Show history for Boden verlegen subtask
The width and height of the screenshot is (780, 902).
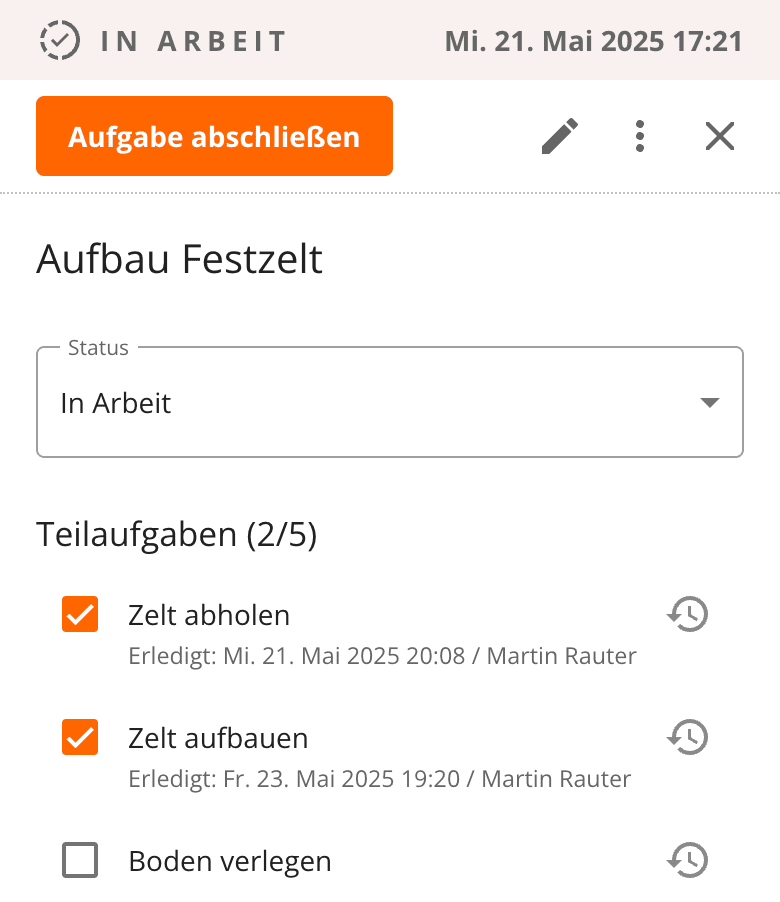point(688,860)
